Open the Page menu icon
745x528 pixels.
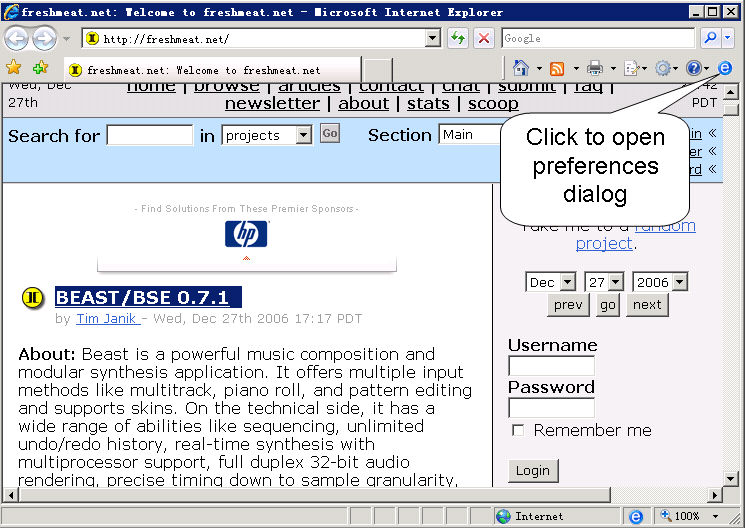coord(635,69)
